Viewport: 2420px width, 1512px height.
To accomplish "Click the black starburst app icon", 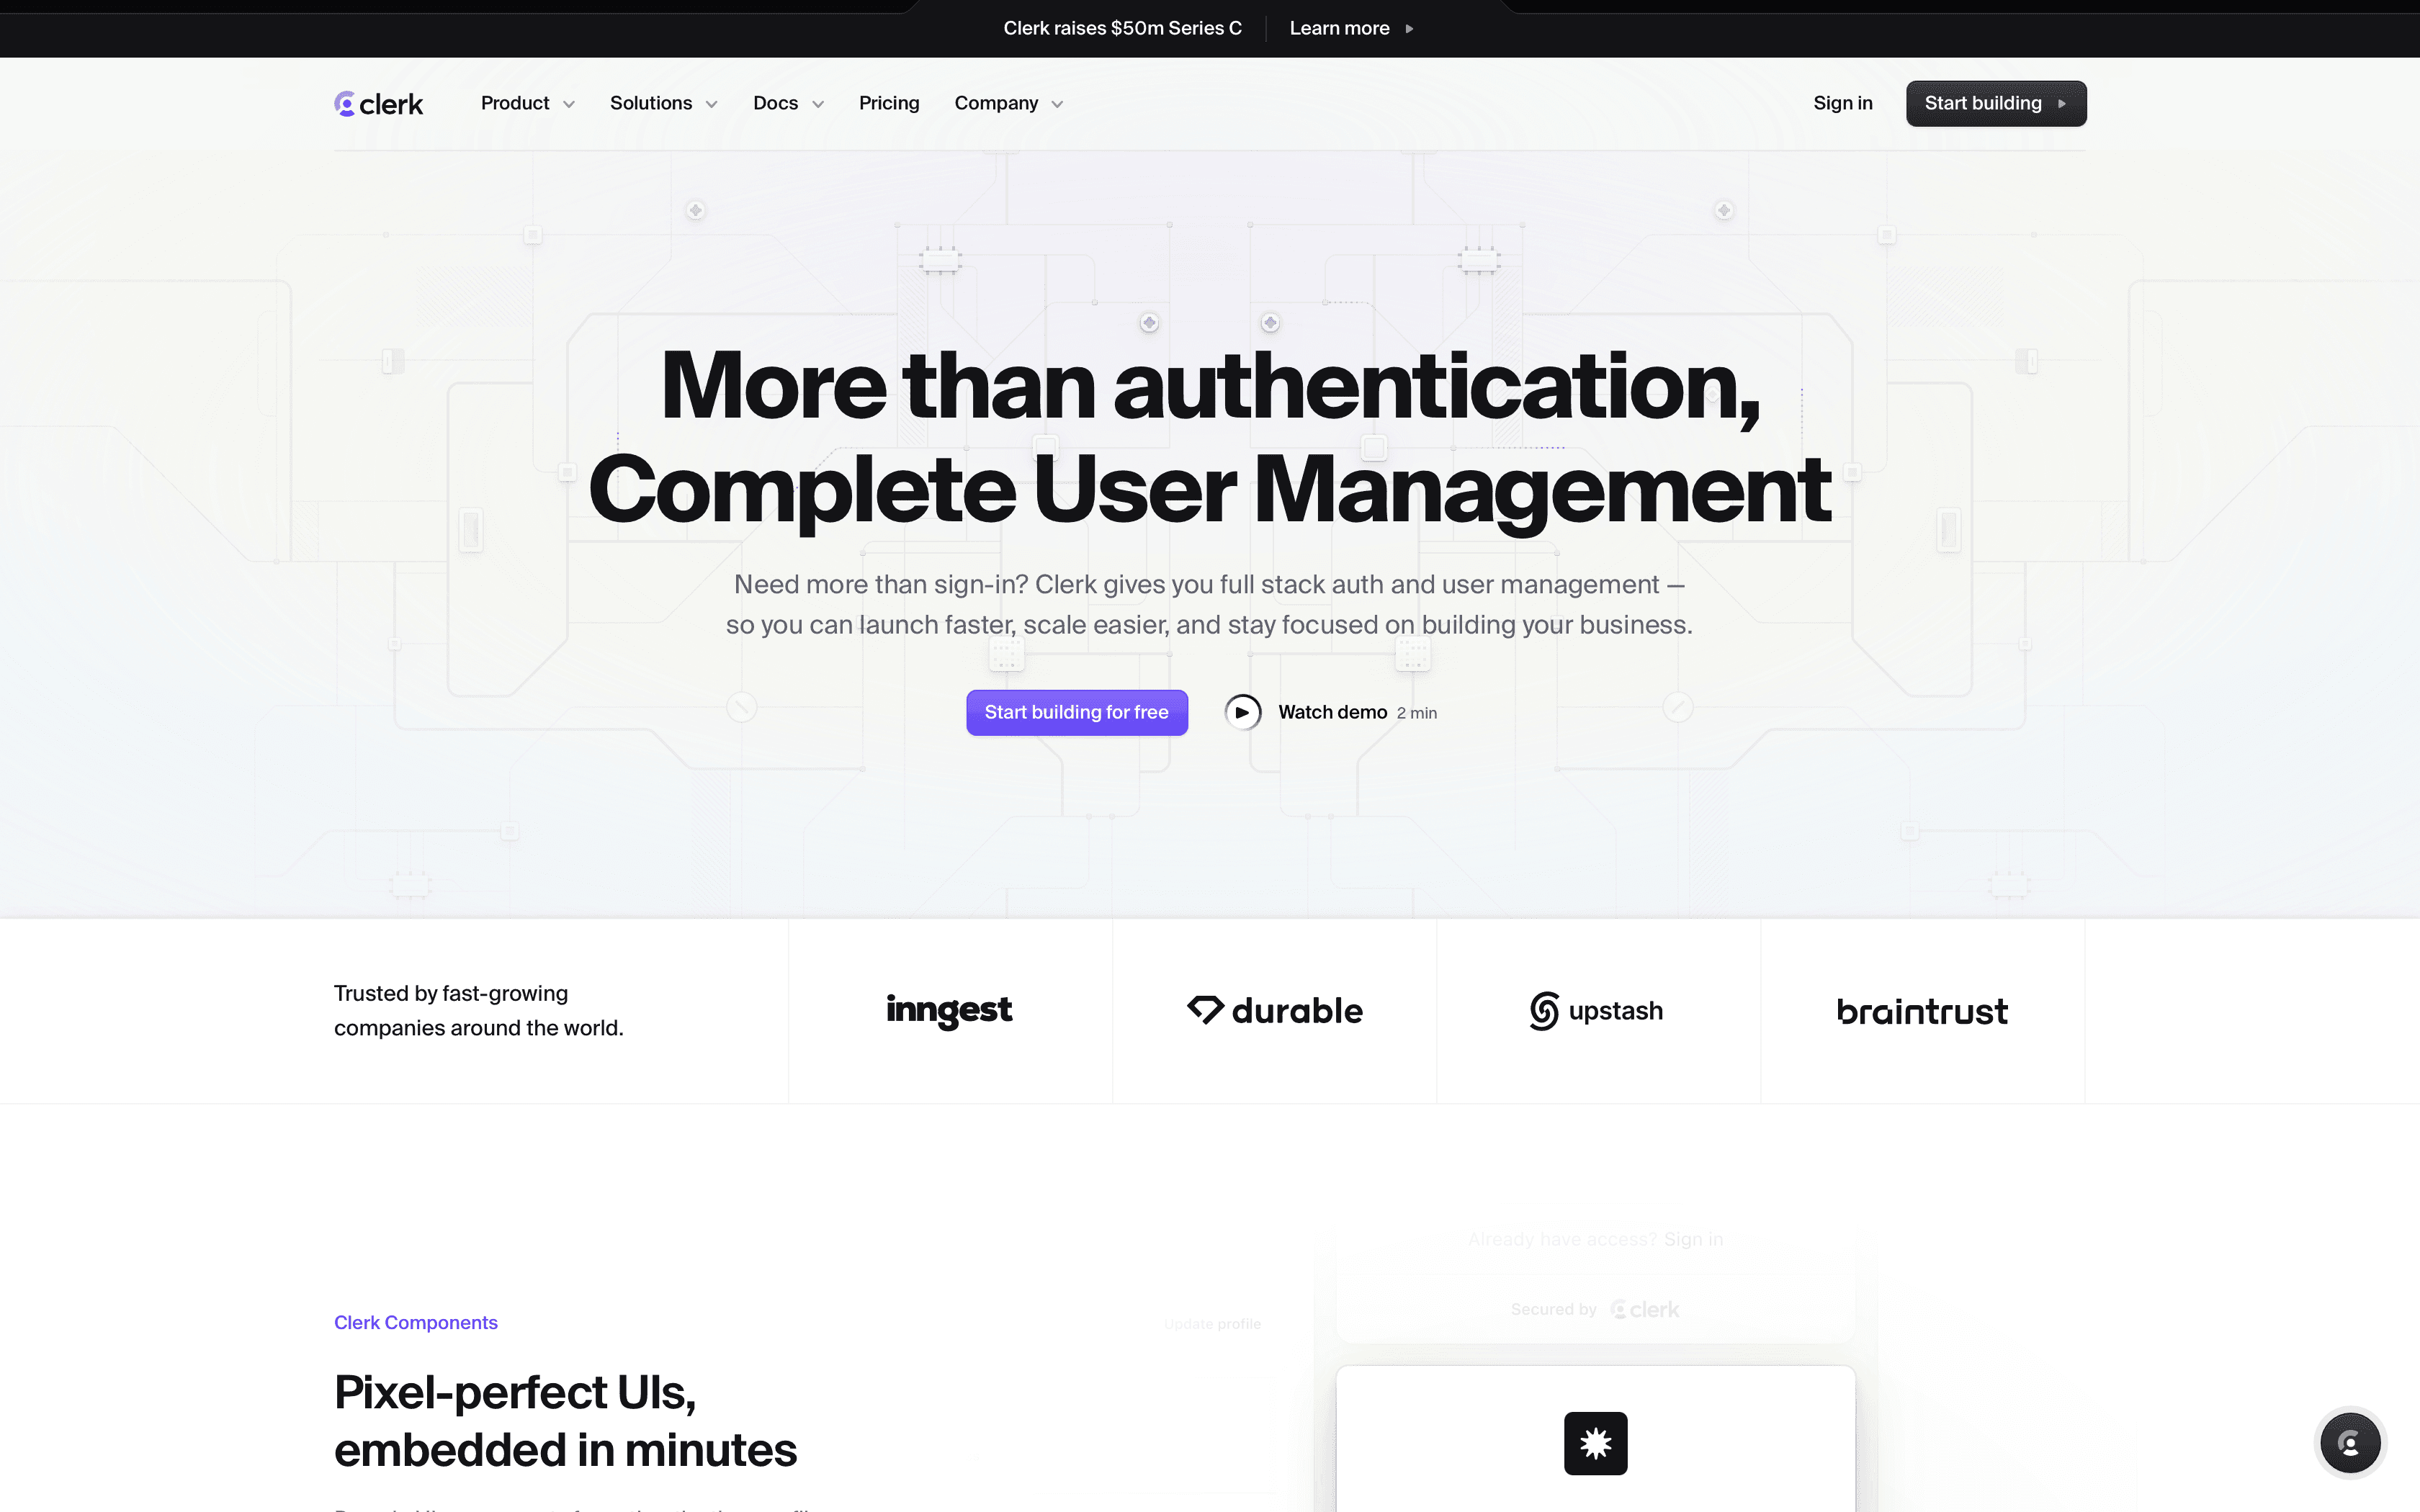I will 1596,1443.
